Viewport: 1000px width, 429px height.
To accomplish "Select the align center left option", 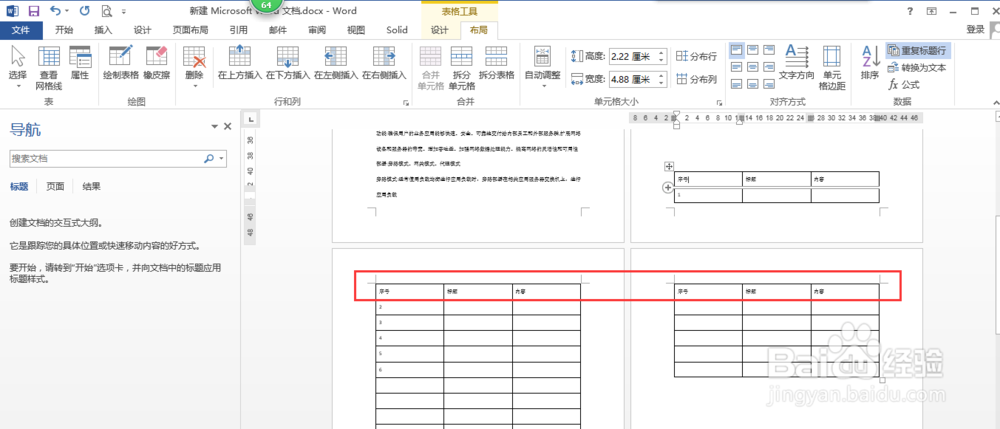I will [737, 66].
